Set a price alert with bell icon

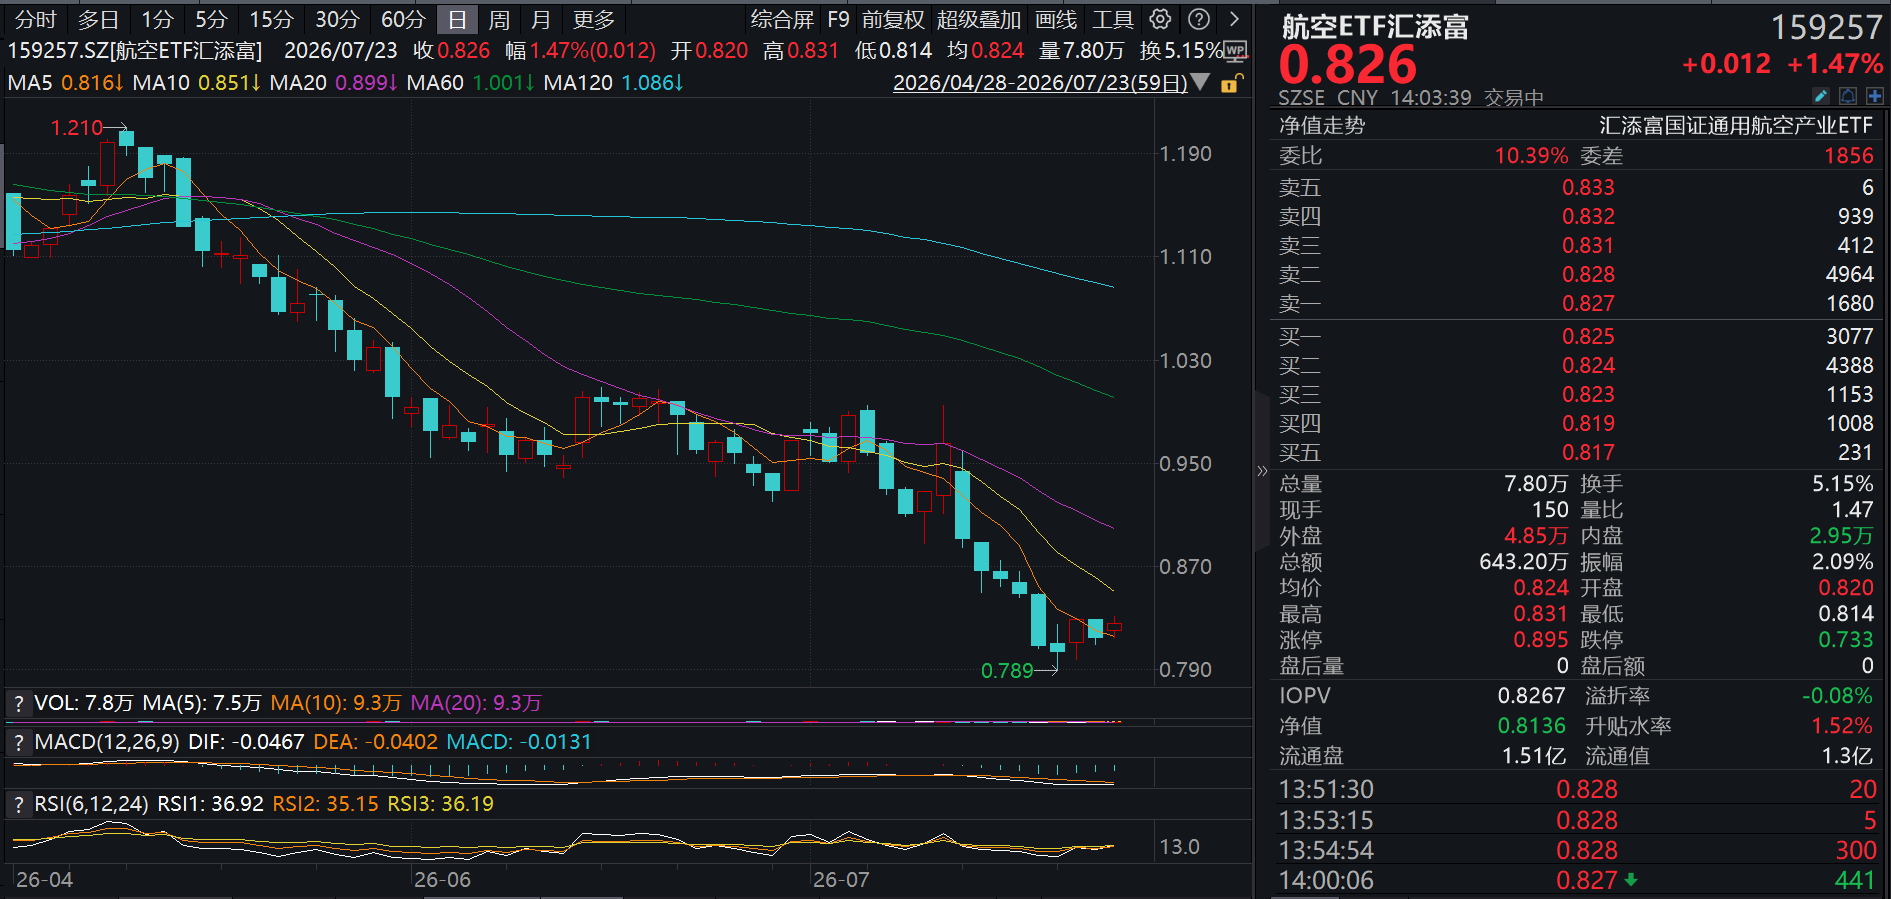pyautogui.click(x=1848, y=96)
